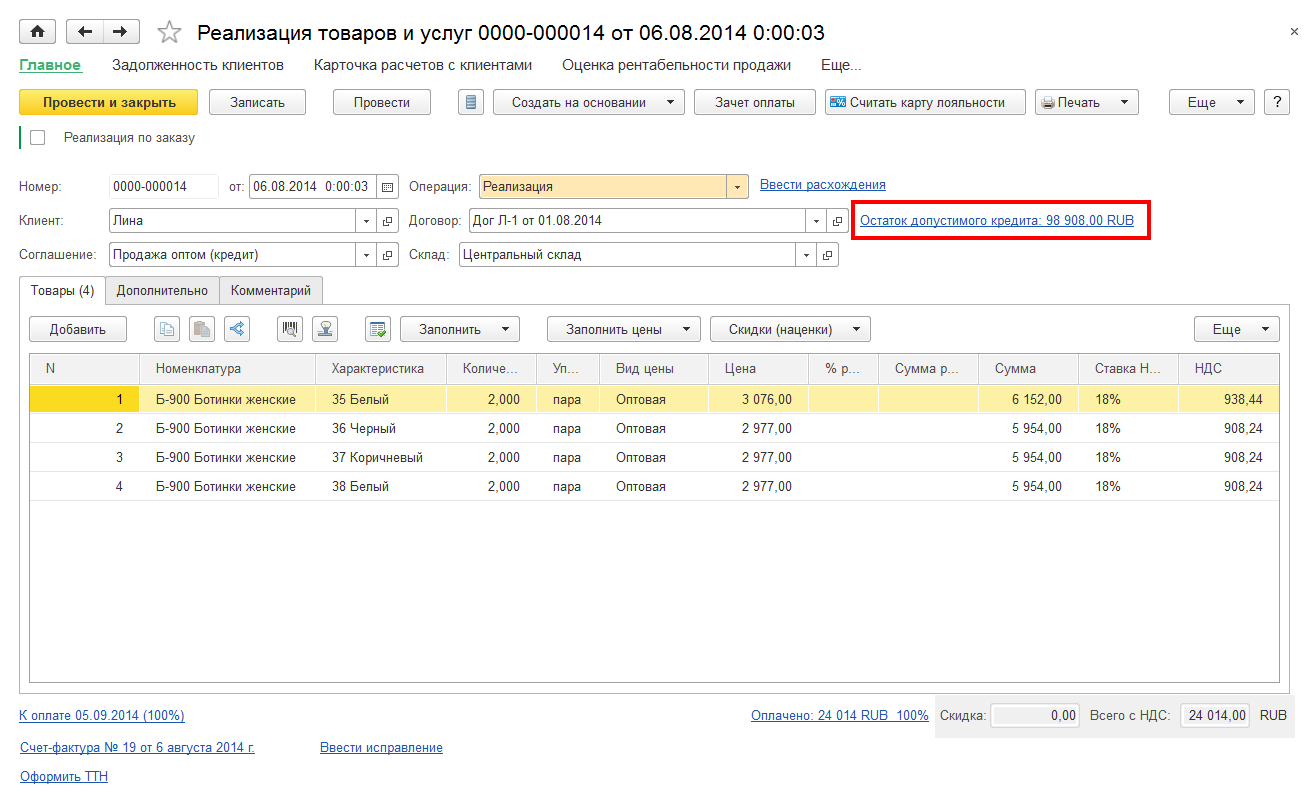Open the Заполнить dropdown in goods toolbar
This screenshot has width=1316, height=794.
click(460, 329)
